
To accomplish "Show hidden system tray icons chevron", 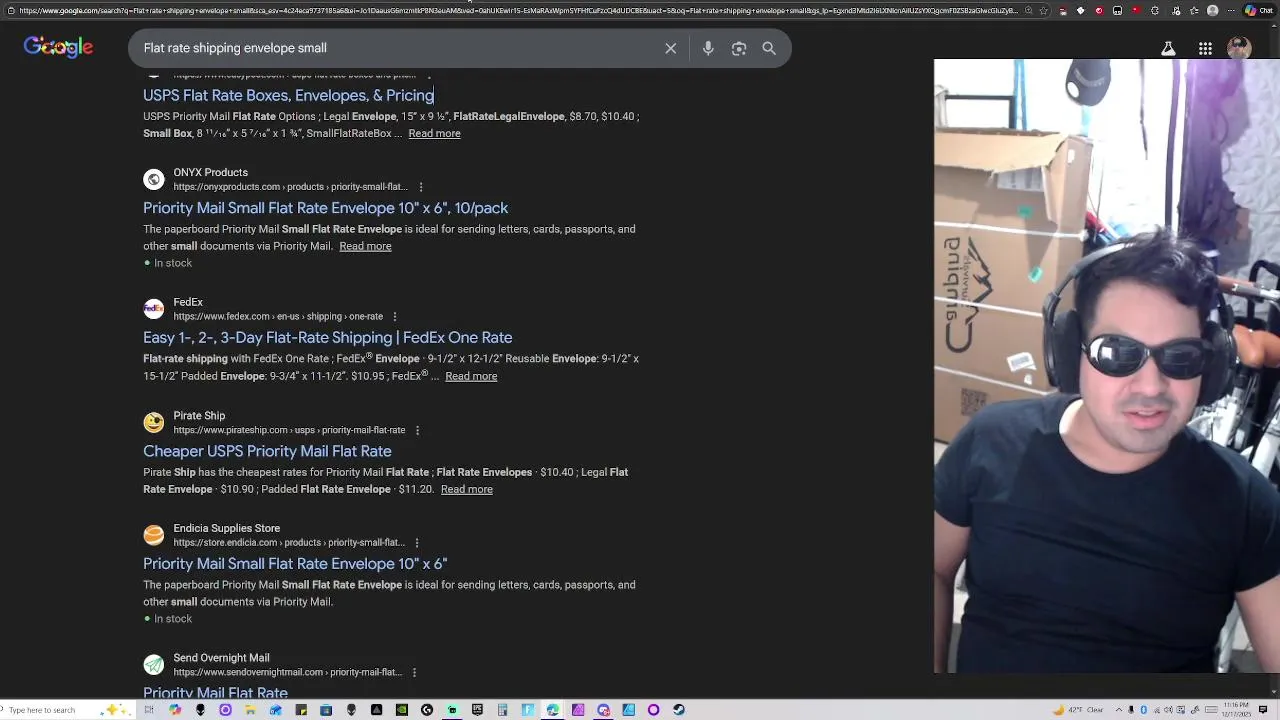I will (x=1119, y=710).
